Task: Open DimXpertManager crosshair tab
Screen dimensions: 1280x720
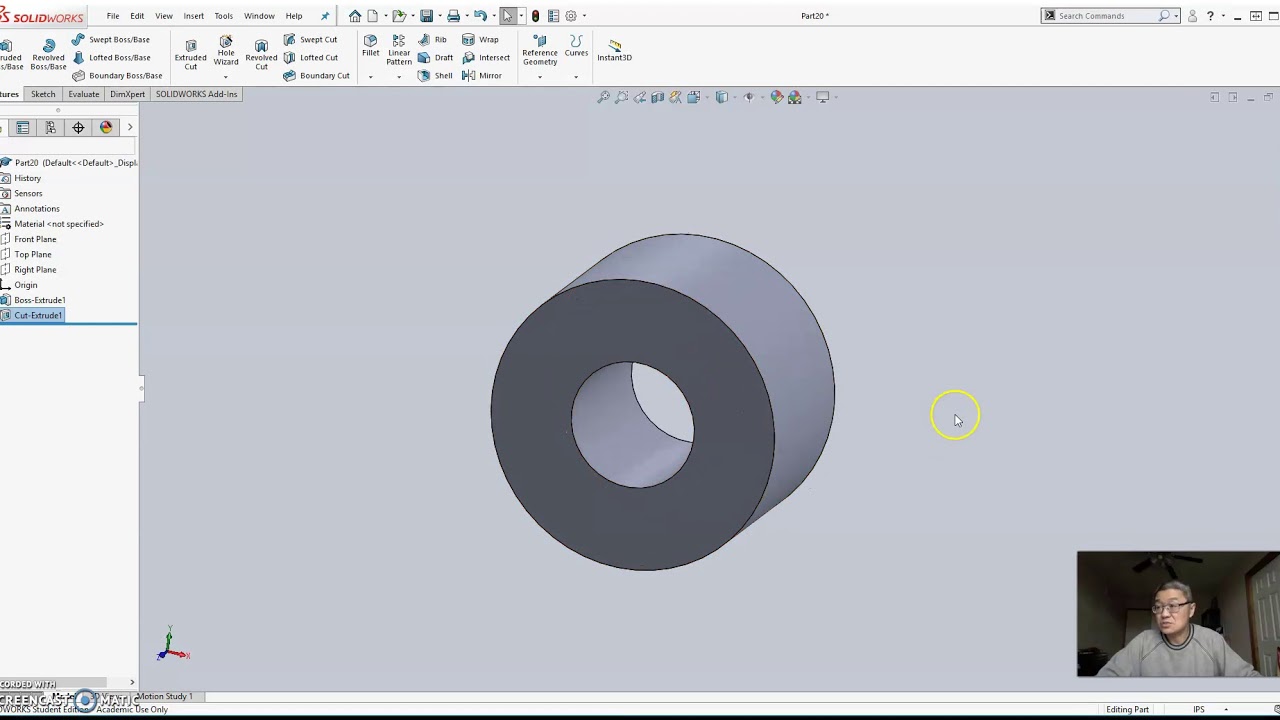Action: click(78, 127)
